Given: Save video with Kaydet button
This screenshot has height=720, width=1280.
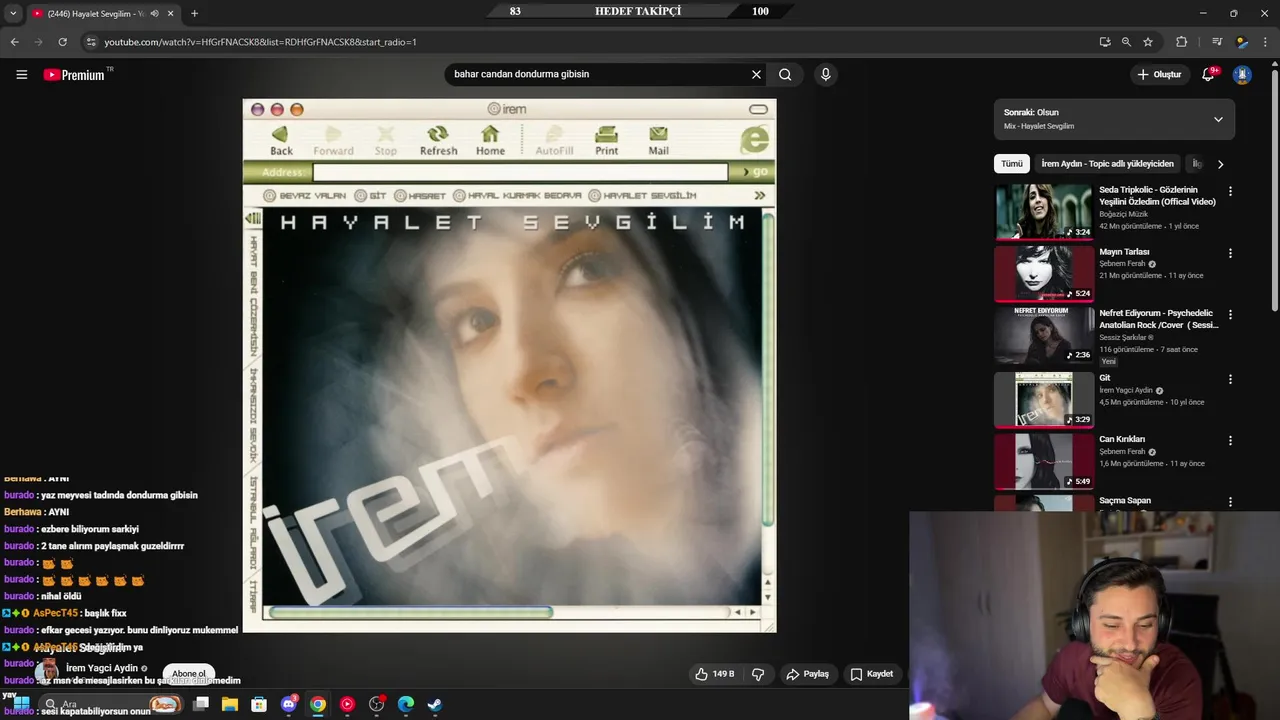Looking at the screenshot, I should [871, 674].
